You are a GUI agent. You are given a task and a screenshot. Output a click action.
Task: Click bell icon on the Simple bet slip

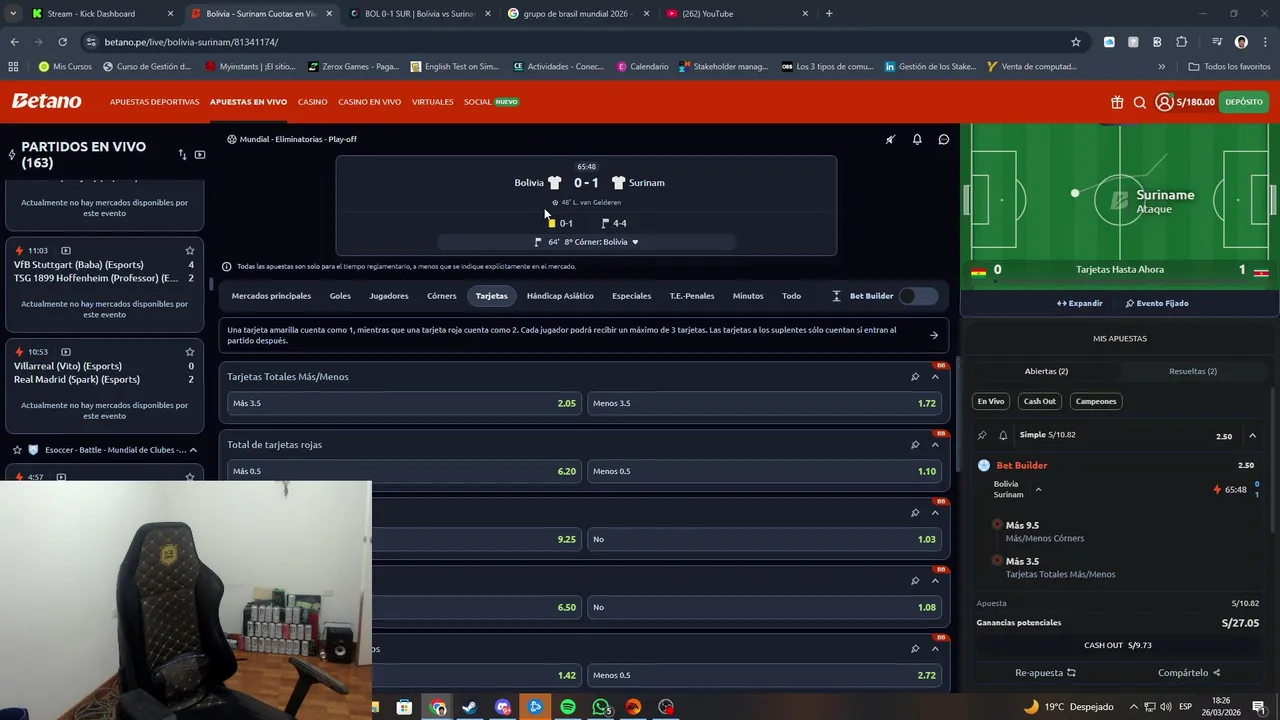(x=1003, y=436)
